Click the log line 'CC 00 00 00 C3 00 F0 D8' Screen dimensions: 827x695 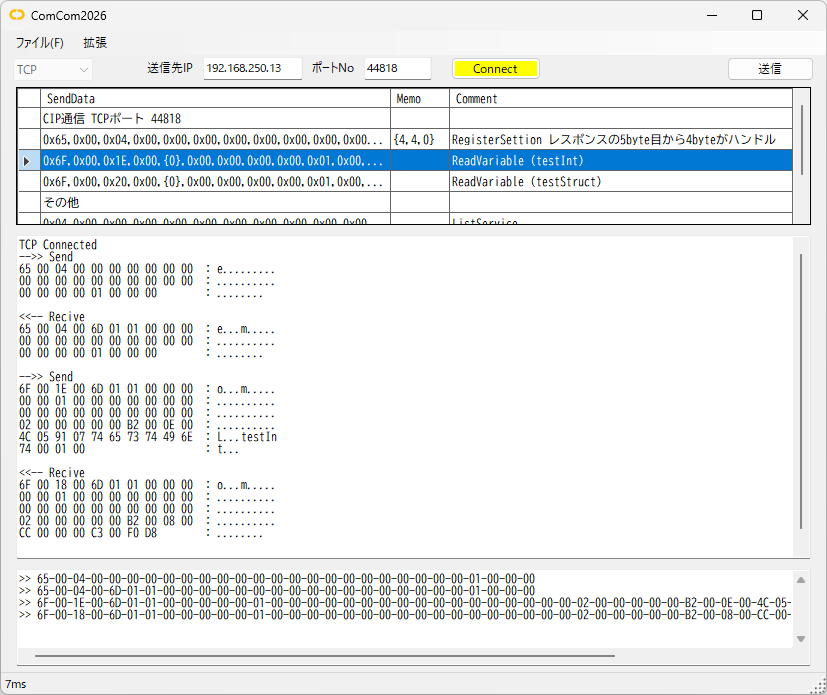click(141, 533)
